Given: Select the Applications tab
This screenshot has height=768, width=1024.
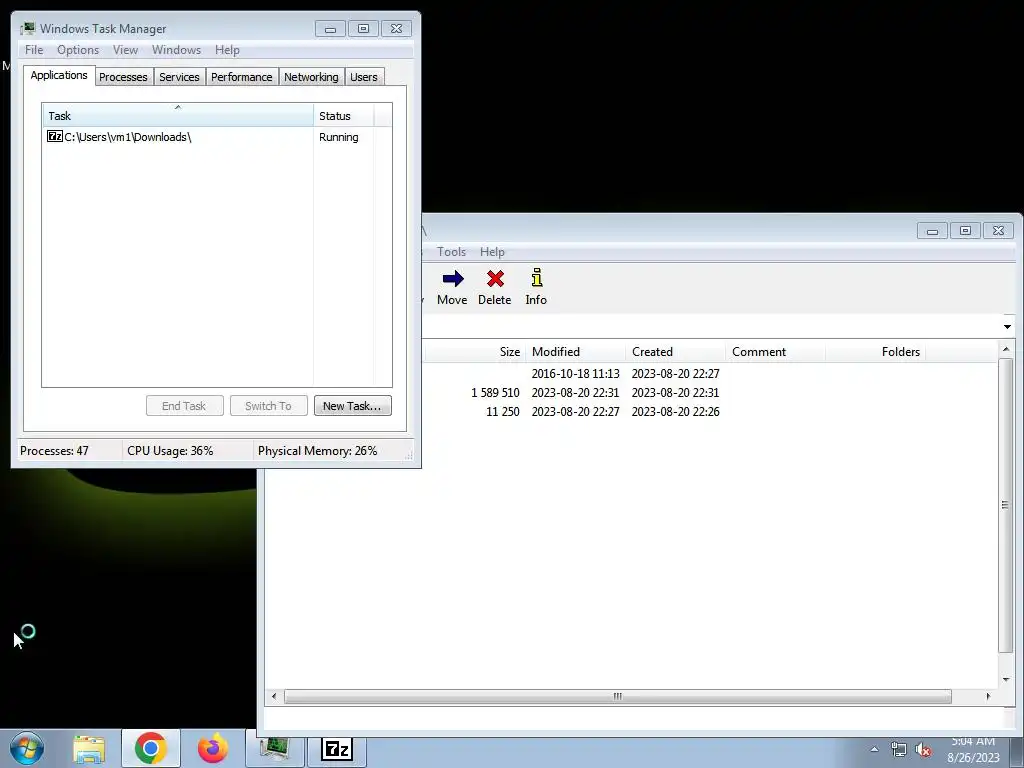Looking at the screenshot, I should pos(59,75).
